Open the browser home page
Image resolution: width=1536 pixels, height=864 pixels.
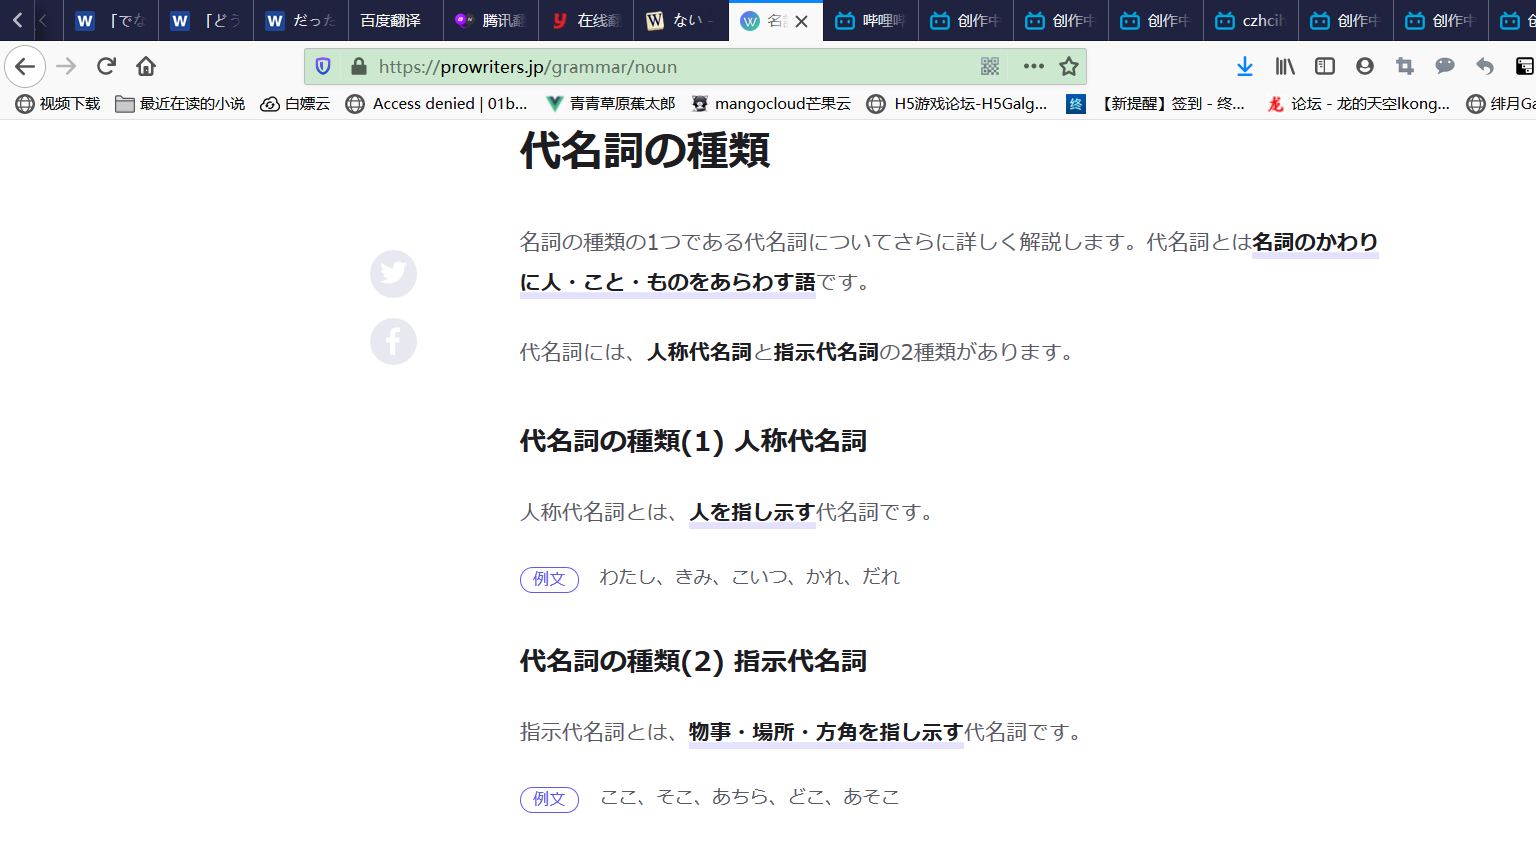point(146,67)
